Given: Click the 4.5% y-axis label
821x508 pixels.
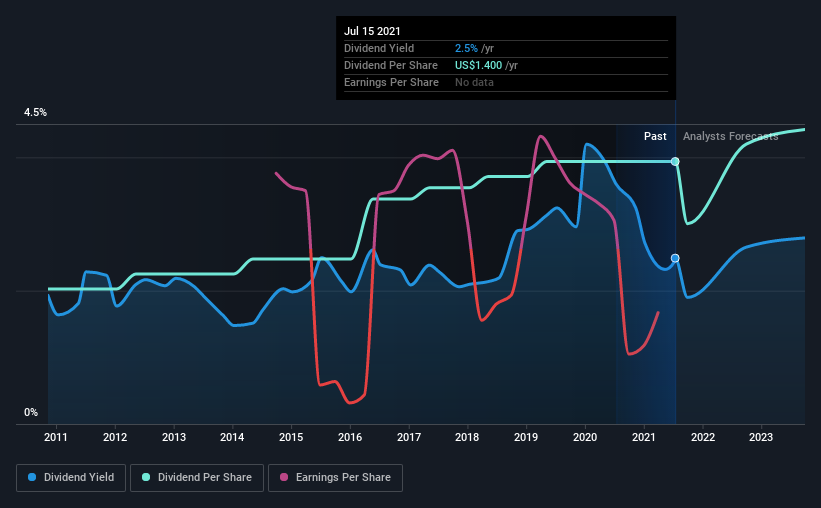Looking at the screenshot, I should [x=35, y=113].
